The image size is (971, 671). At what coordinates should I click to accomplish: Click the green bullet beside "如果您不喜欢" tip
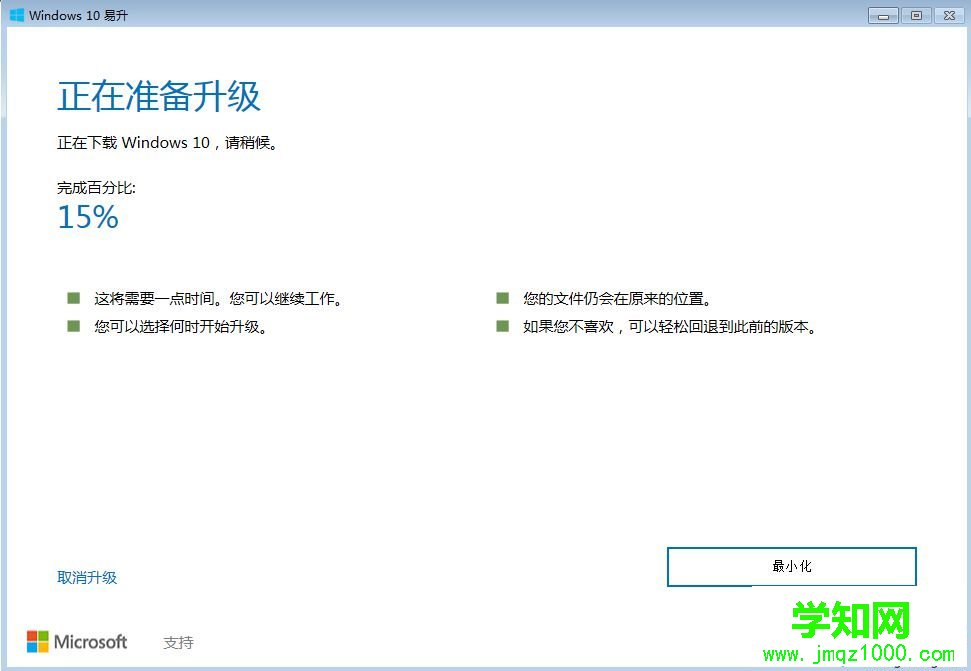point(501,325)
